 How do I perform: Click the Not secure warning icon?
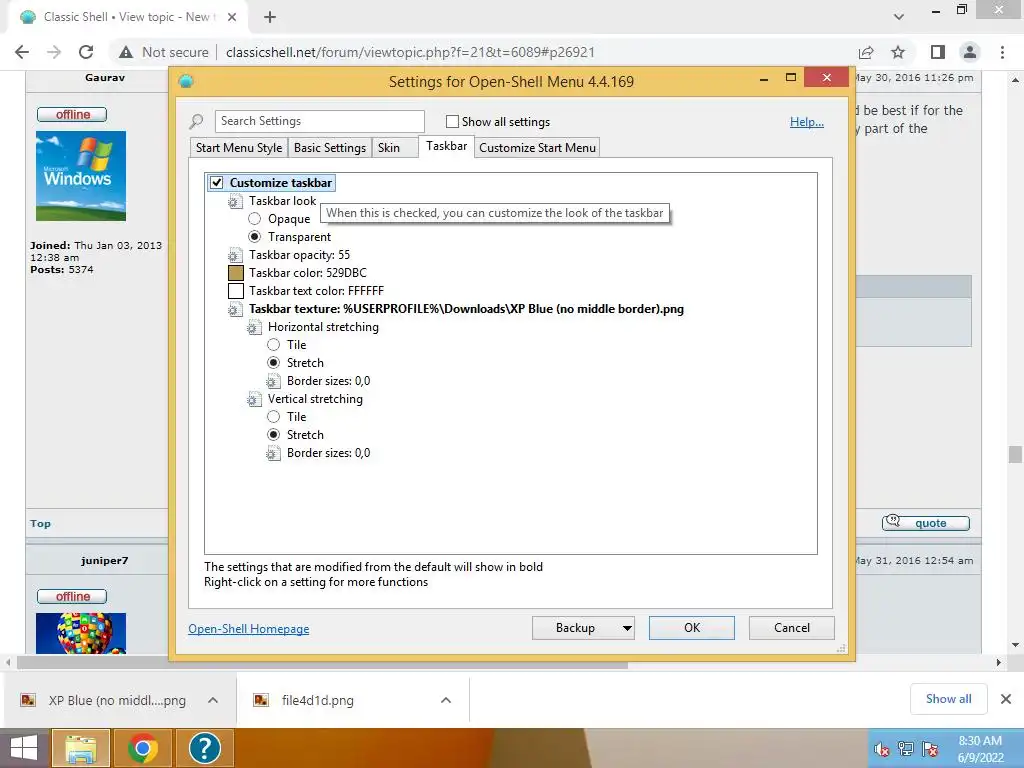pyautogui.click(x=126, y=52)
